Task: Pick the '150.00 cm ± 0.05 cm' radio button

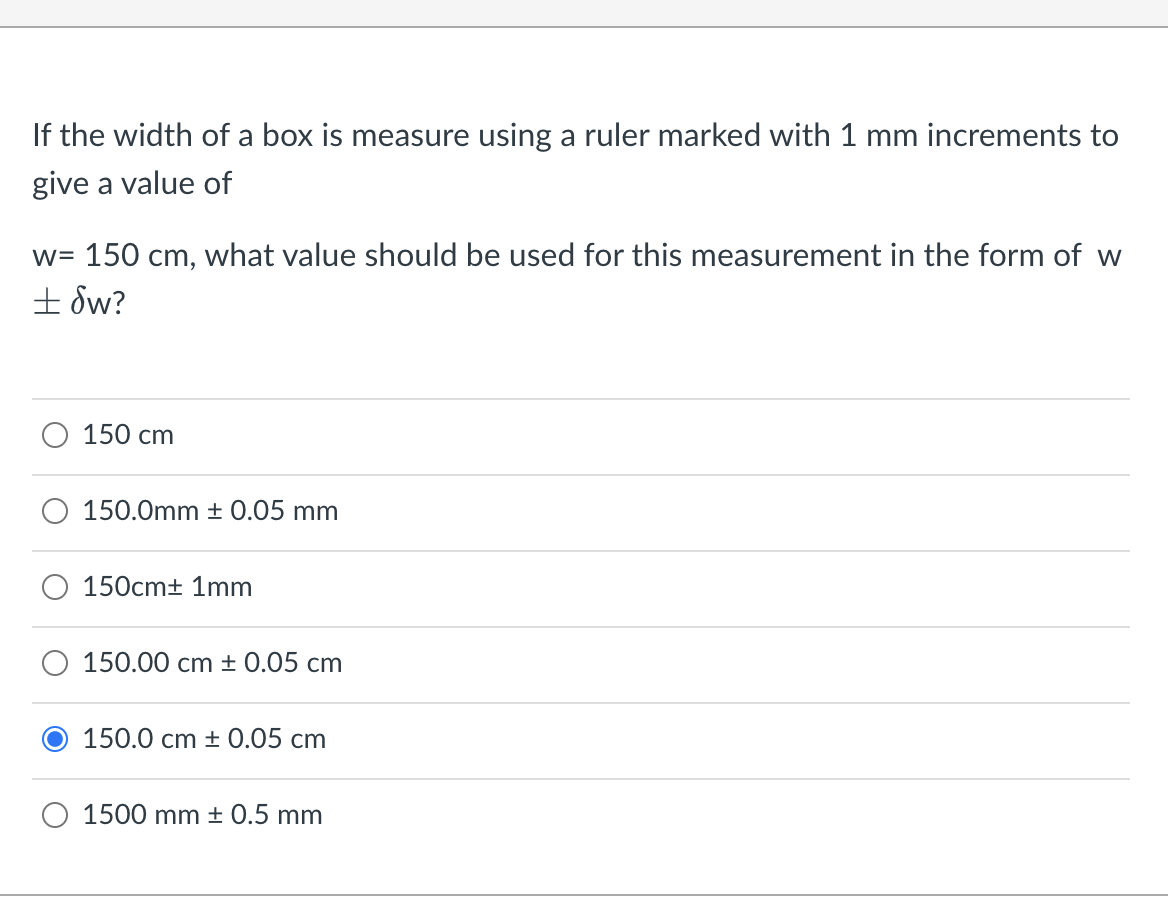Action: point(55,663)
